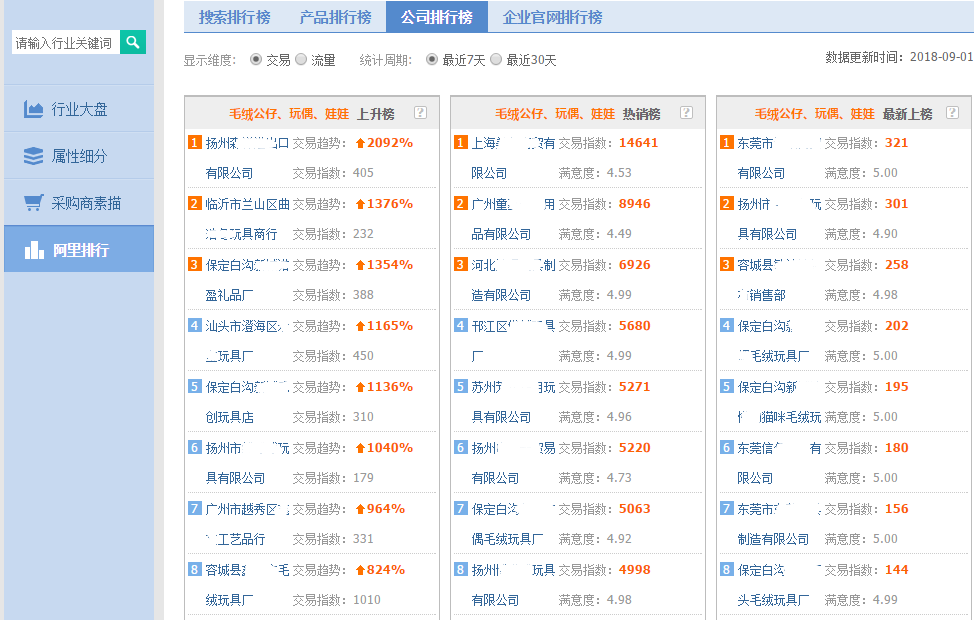974x620 pixels.
Task: Switch to the 搜索排行榜 tab
Action: point(236,17)
